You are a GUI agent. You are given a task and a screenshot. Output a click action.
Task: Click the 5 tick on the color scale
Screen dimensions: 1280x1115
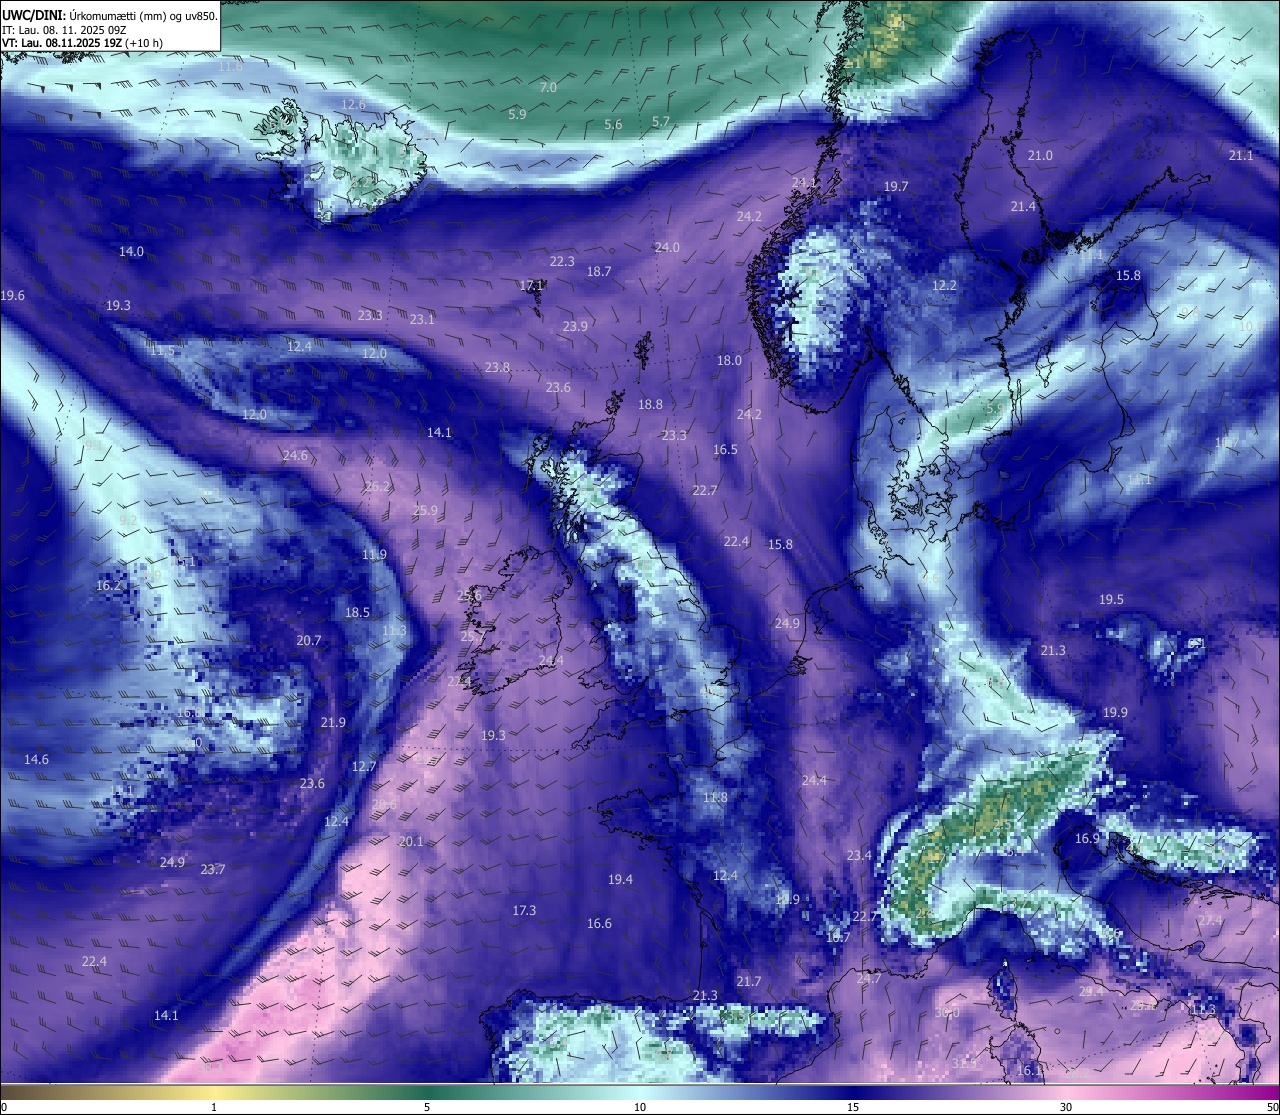click(x=427, y=1107)
